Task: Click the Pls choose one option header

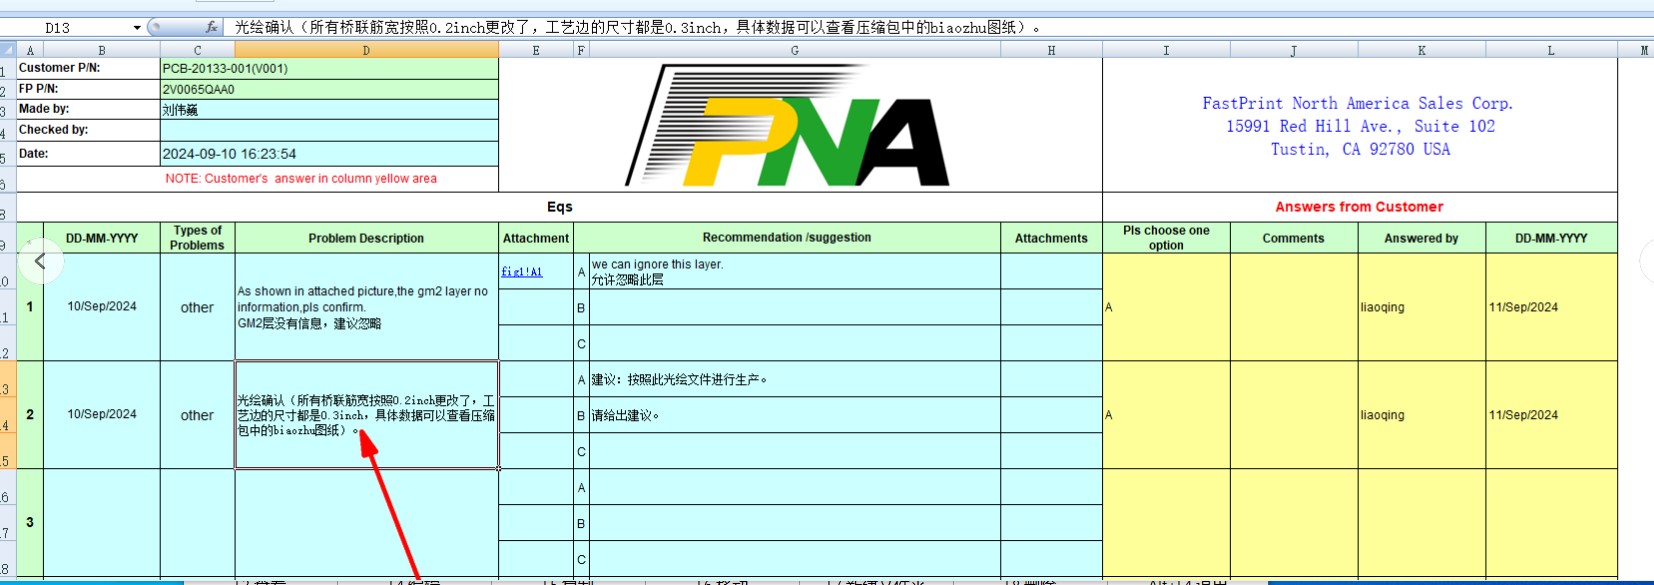Action: [1166, 238]
